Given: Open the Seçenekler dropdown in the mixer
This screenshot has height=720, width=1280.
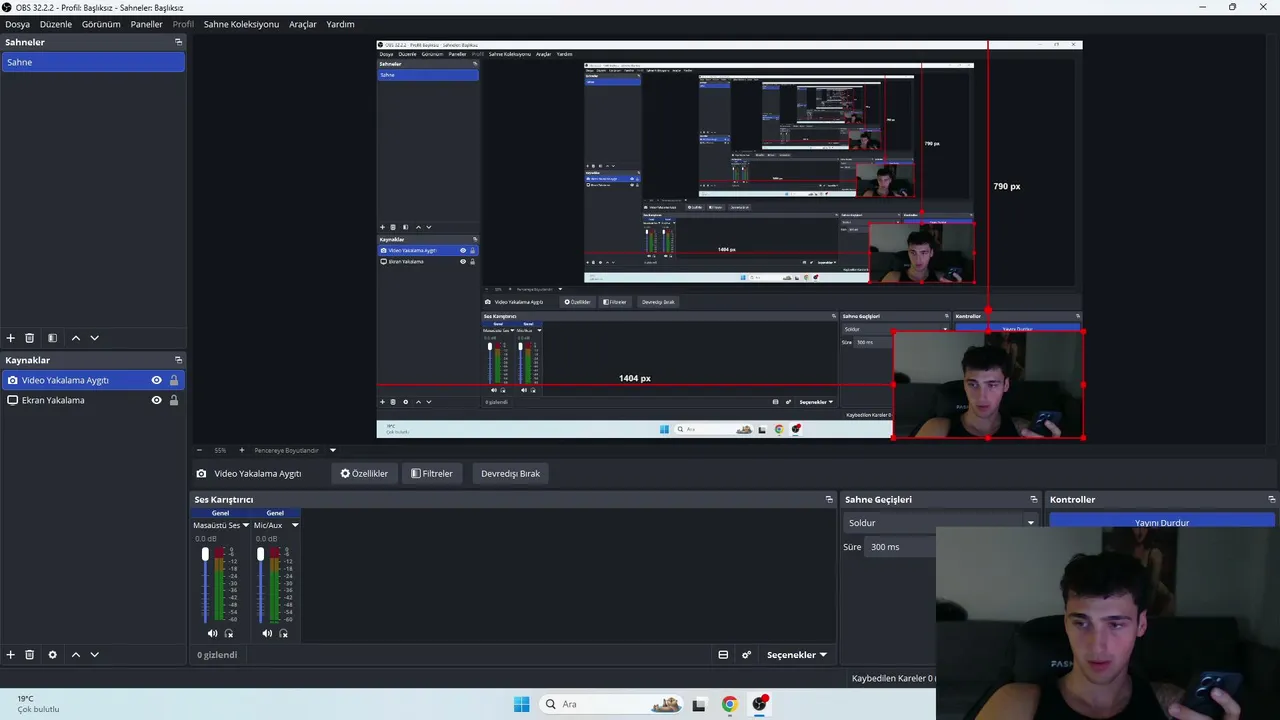Looking at the screenshot, I should point(796,655).
